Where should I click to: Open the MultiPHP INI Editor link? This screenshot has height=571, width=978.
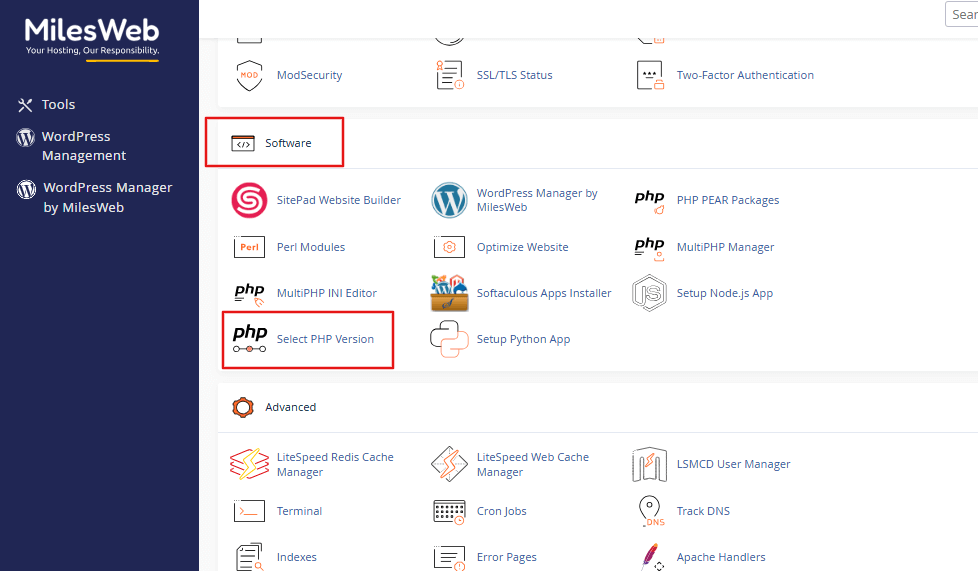coord(326,293)
